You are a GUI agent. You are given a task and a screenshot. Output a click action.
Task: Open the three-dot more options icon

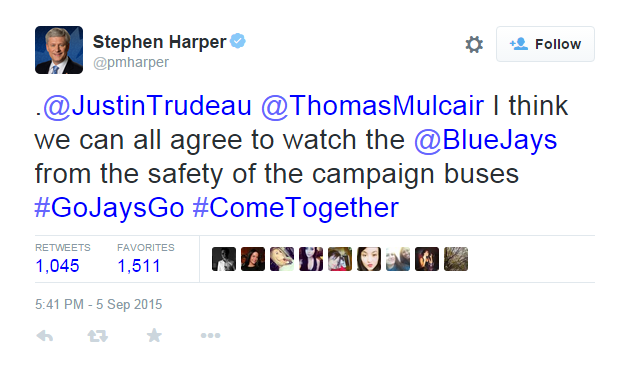tap(211, 335)
